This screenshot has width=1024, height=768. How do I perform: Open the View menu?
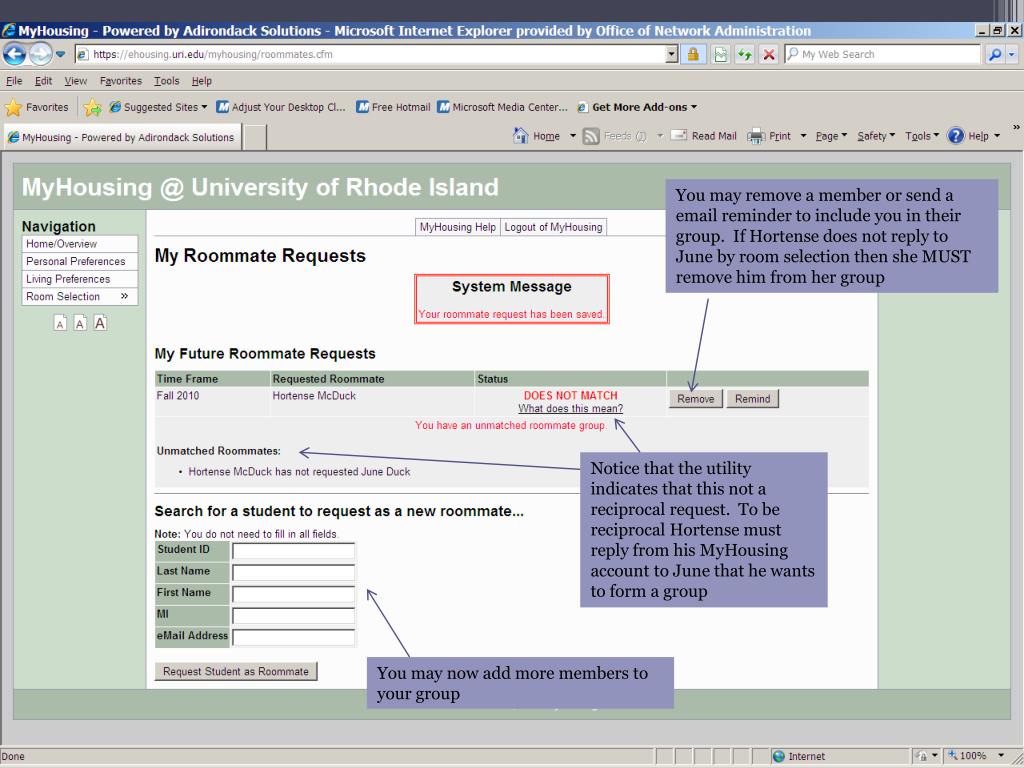(75, 81)
